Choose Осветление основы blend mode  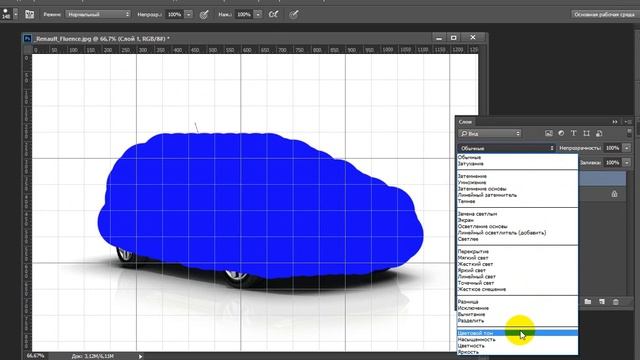[x=517, y=227]
